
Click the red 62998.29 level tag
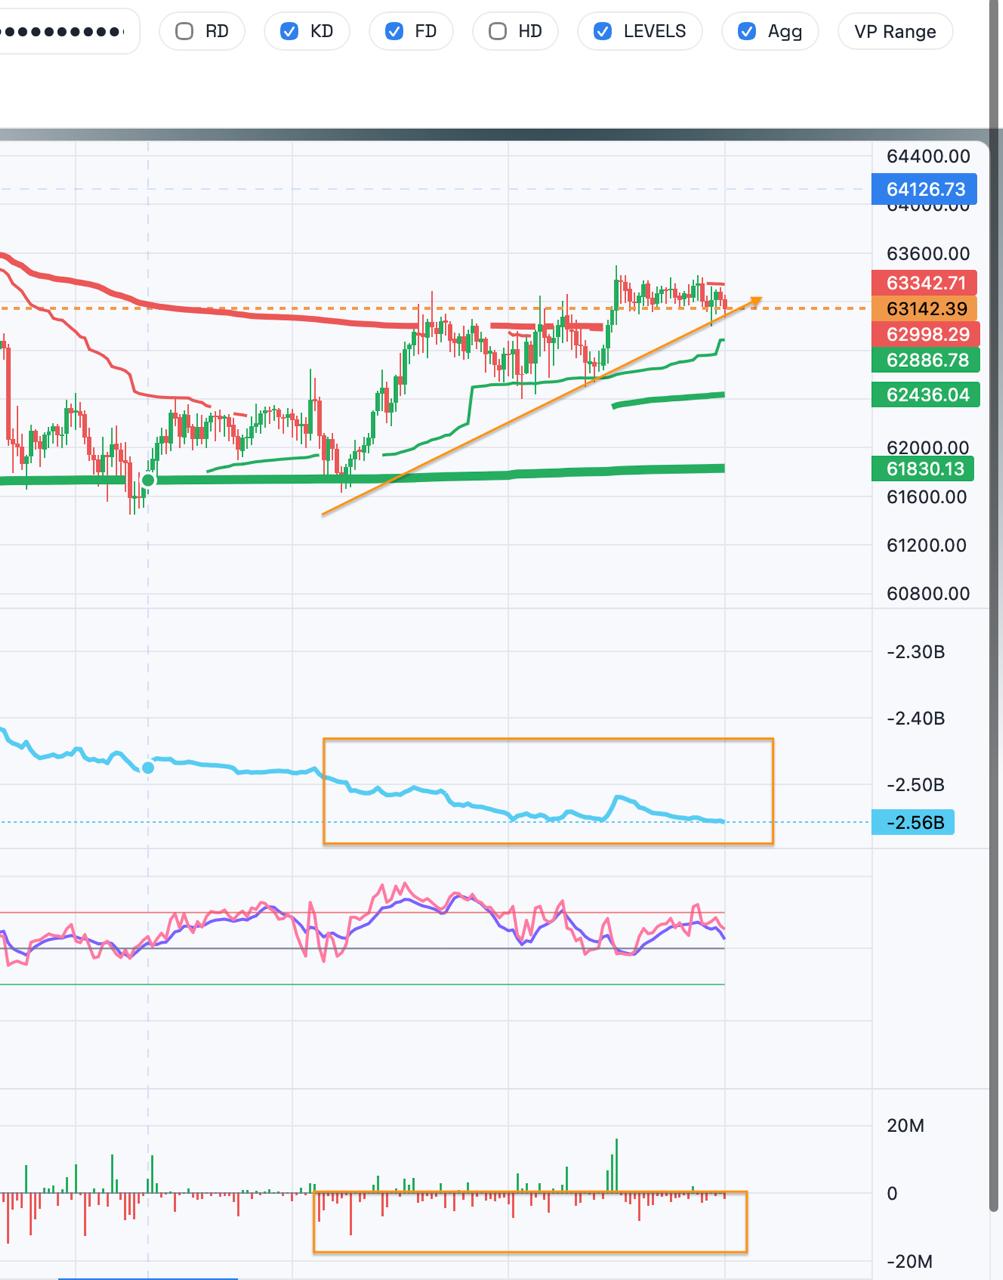926,334
